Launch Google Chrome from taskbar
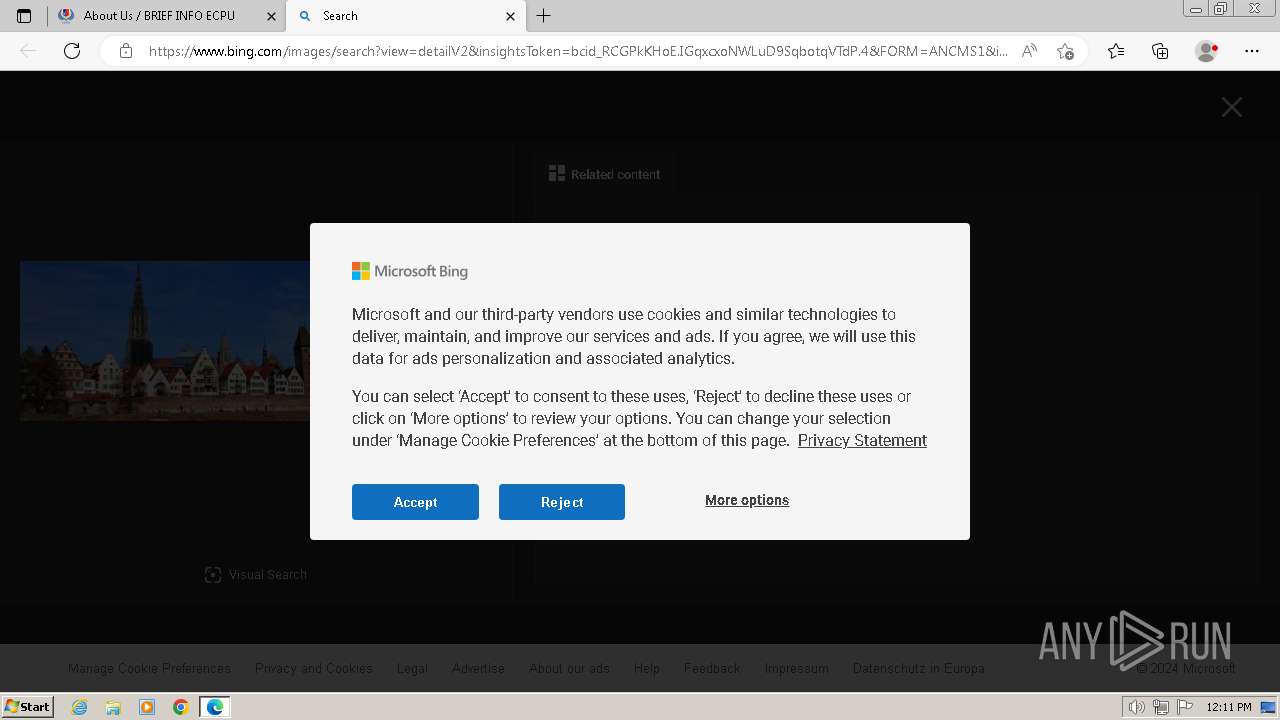The height and width of the screenshot is (720, 1280). (x=181, y=707)
